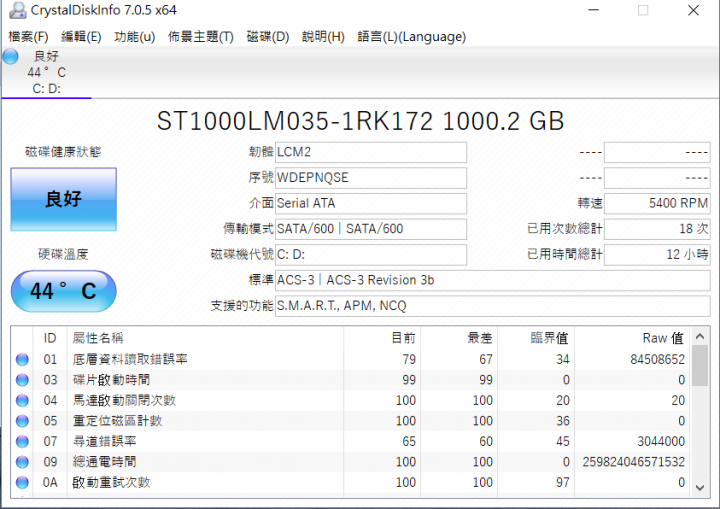Click status orb for attribute 01
The height and width of the screenshot is (509, 720).
pos(22,359)
